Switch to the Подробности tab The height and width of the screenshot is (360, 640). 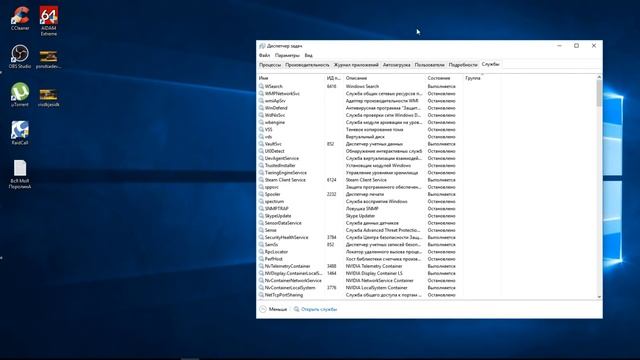[x=463, y=65]
